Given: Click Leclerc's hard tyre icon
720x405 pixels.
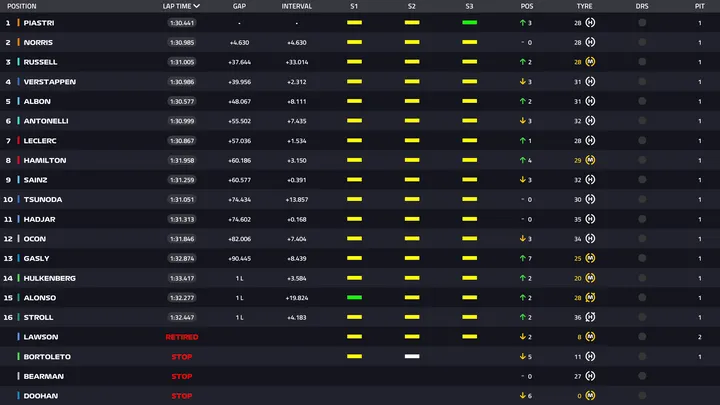Looking at the screenshot, I should tap(590, 141).
